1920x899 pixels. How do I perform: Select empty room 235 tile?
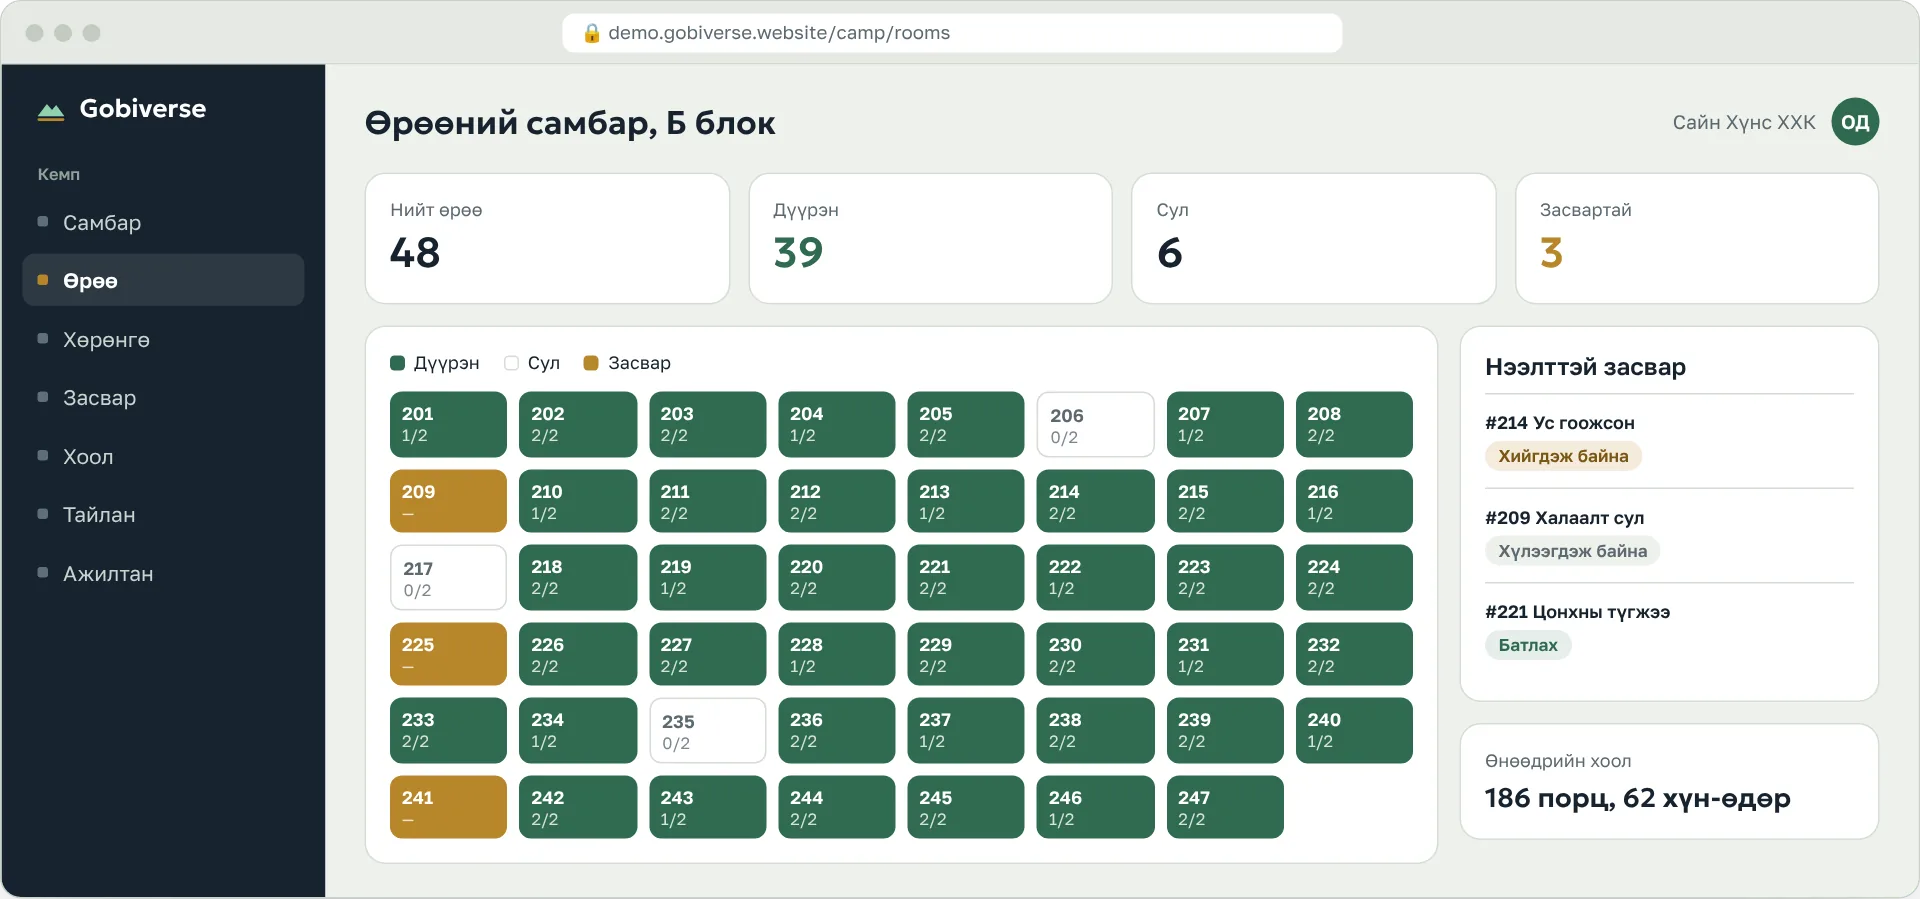pos(707,731)
